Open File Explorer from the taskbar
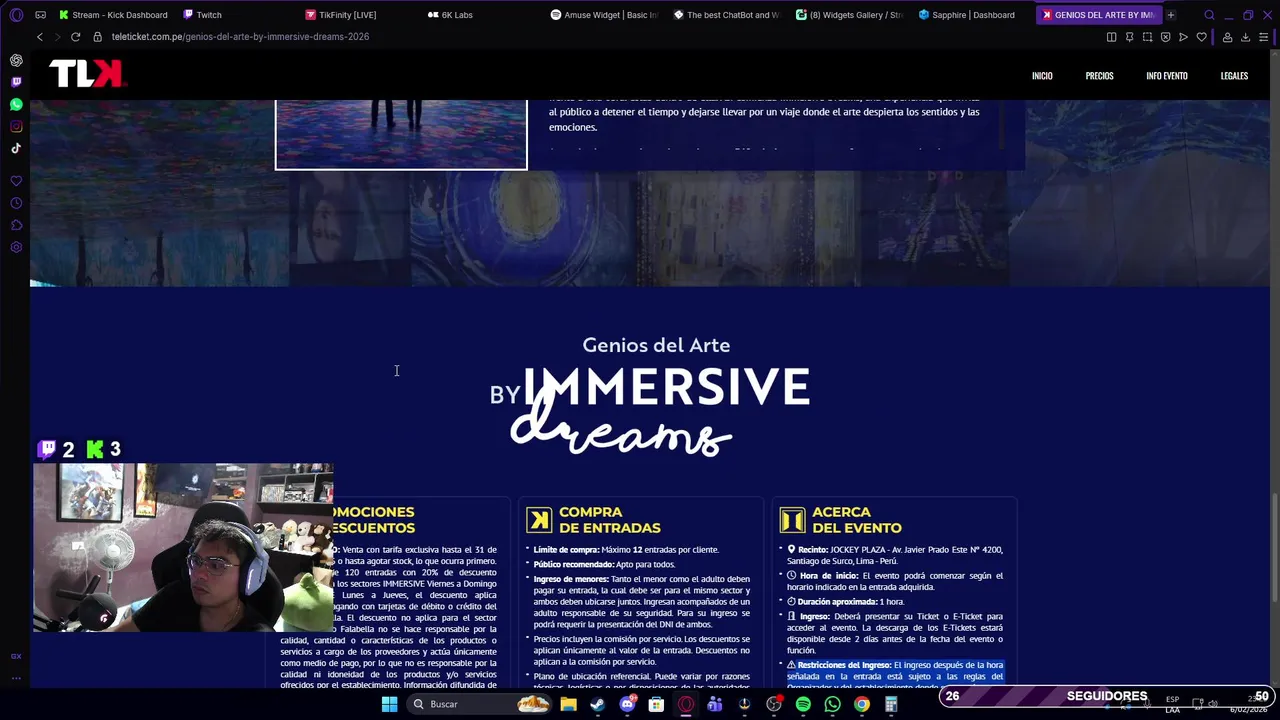The width and height of the screenshot is (1280, 720). pyautogui.click(x=568, y=704)
